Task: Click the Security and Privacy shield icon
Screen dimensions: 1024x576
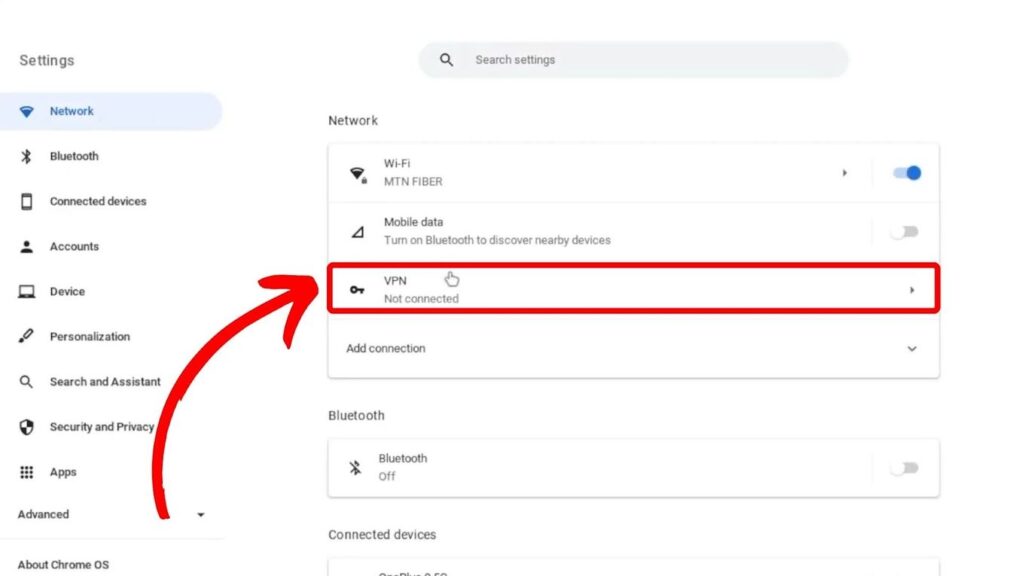Action: (26, 426)
